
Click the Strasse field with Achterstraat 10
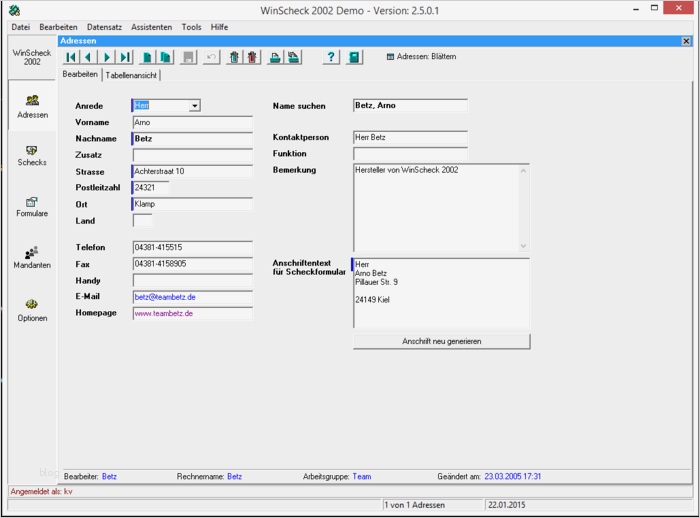click(x=192, y=171)
